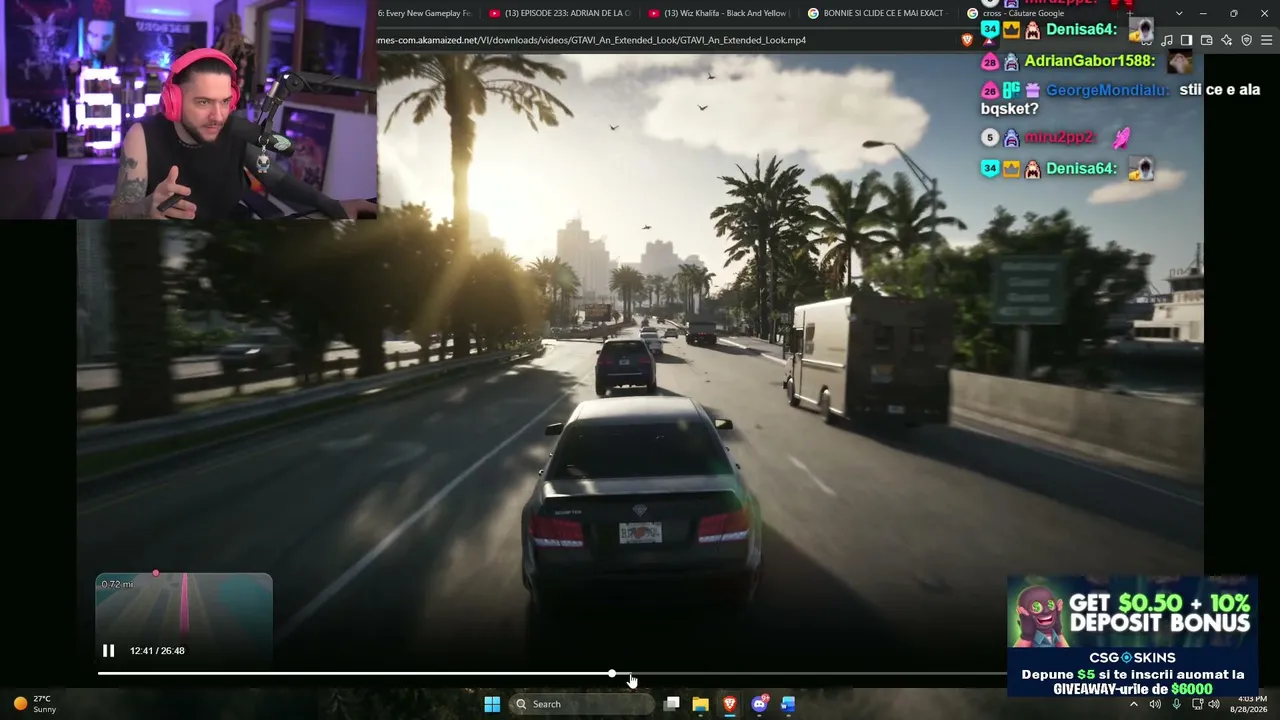The width and height of the screenshot is (1280, 720).
Task: Open Brave Rewards triangle icon
Action: pyautogui.click(x=989, y=40)
